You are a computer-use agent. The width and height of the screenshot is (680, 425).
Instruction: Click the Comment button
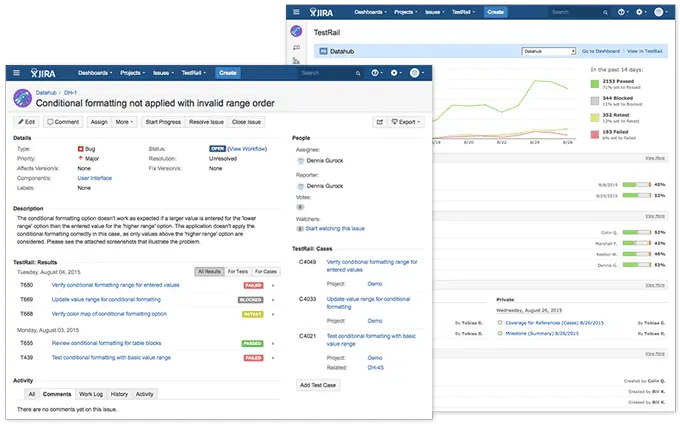63,122
